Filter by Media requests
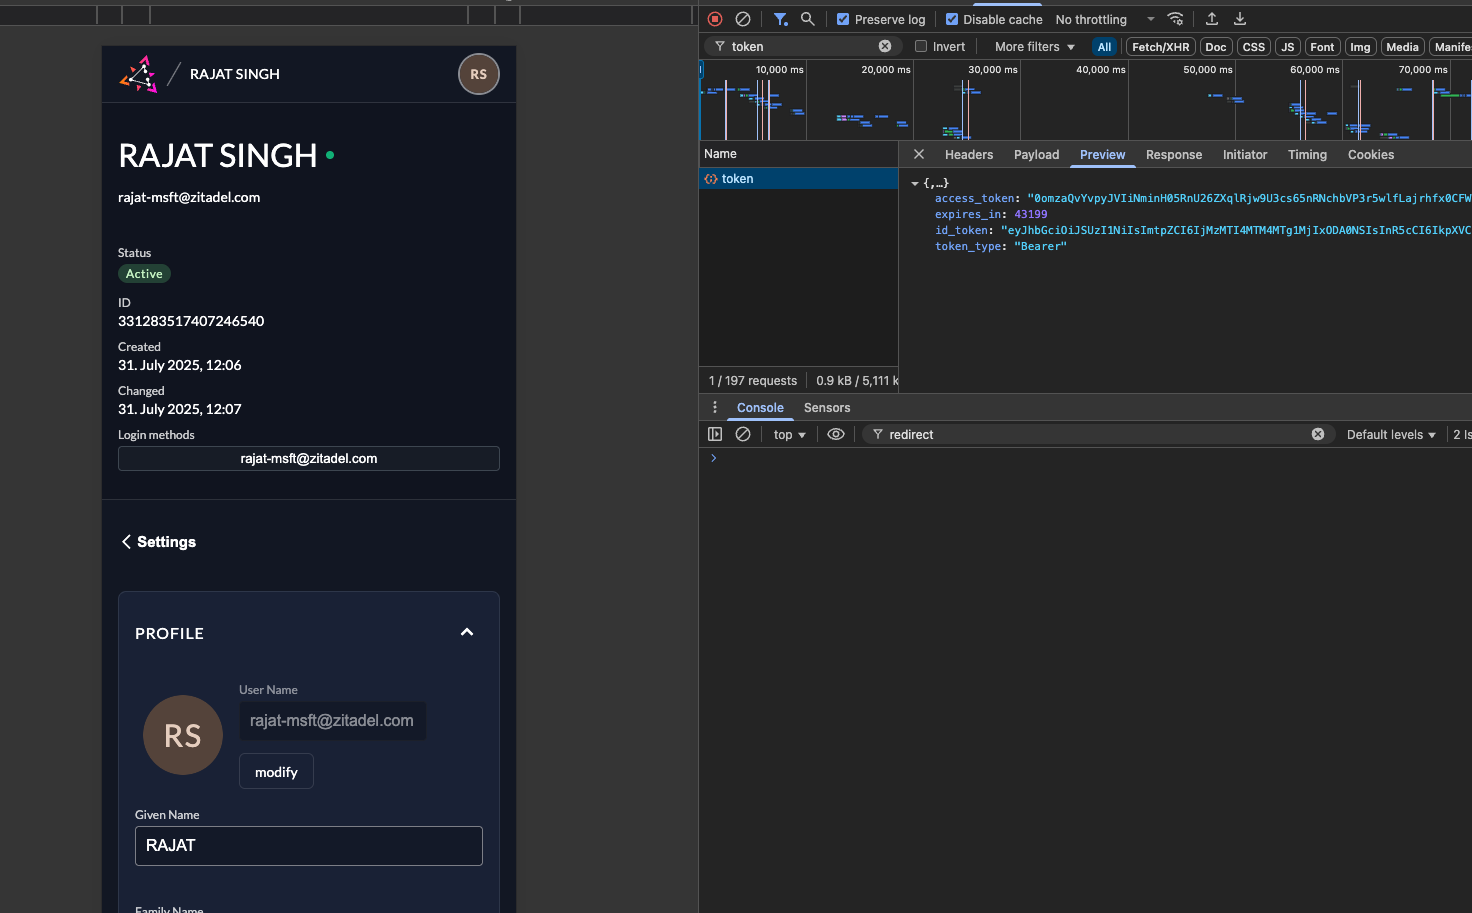This screenshot has height=913, width=1472. click(1402, 47)
